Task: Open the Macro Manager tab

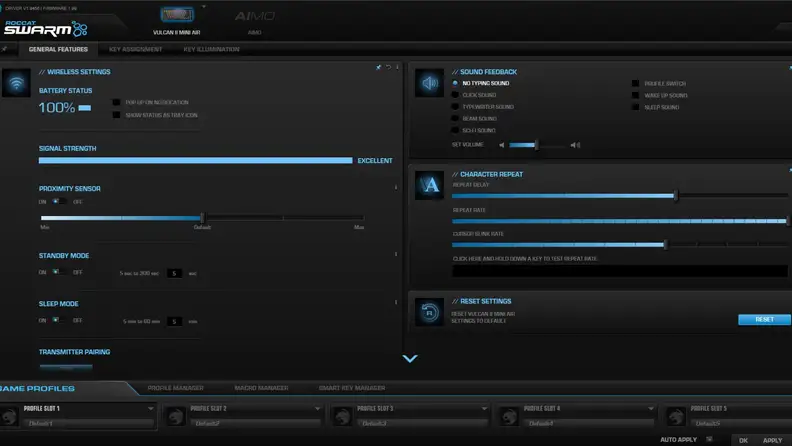Action: point(261,388)
